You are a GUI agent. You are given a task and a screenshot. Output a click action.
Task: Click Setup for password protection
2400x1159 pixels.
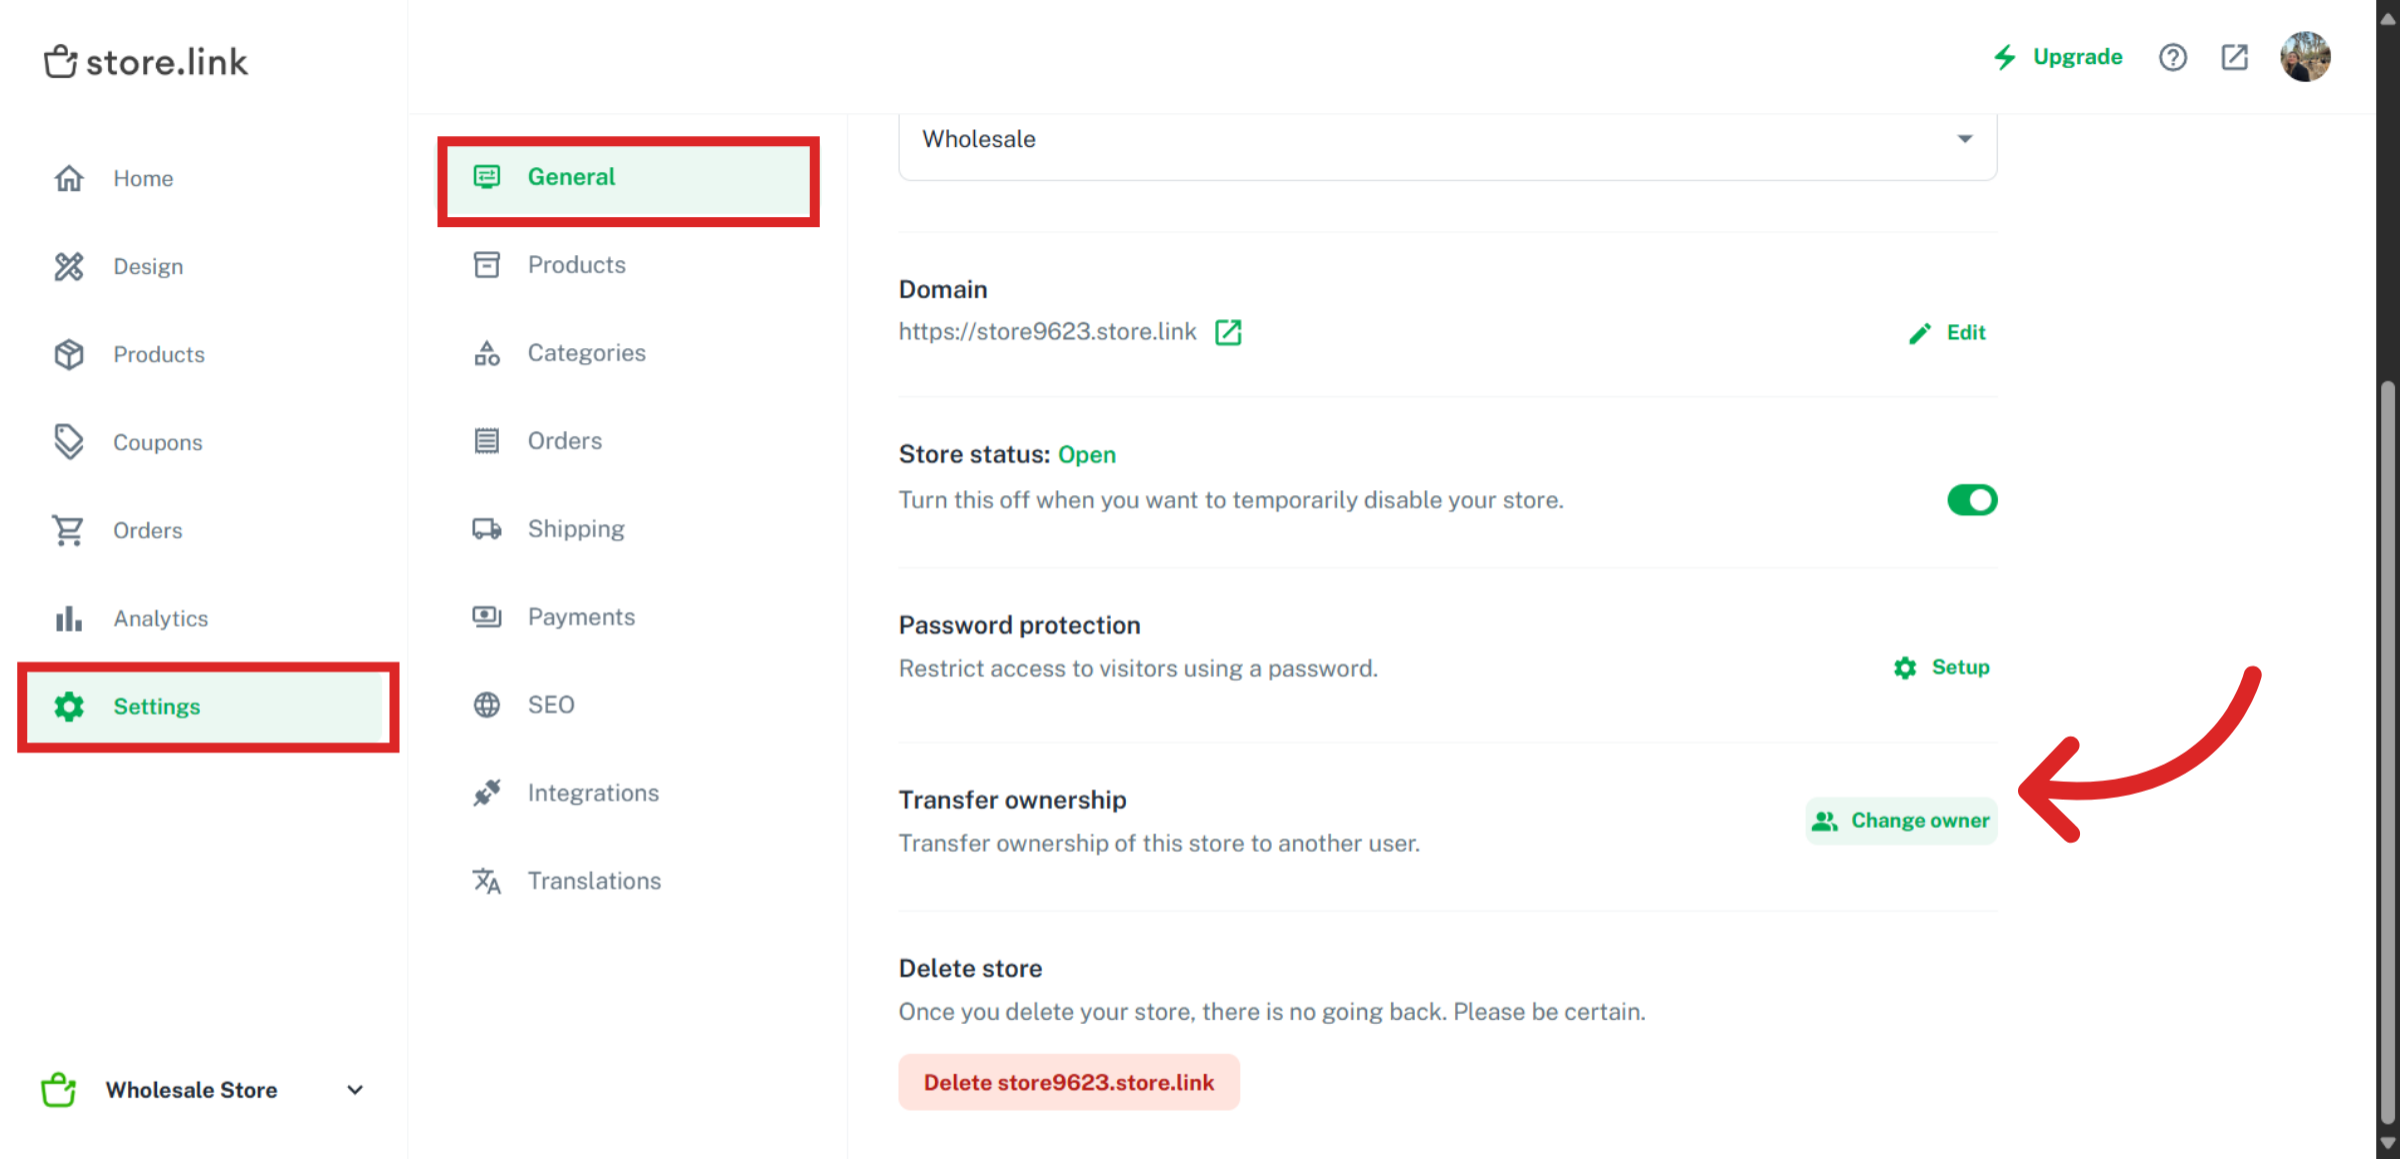1942,668
